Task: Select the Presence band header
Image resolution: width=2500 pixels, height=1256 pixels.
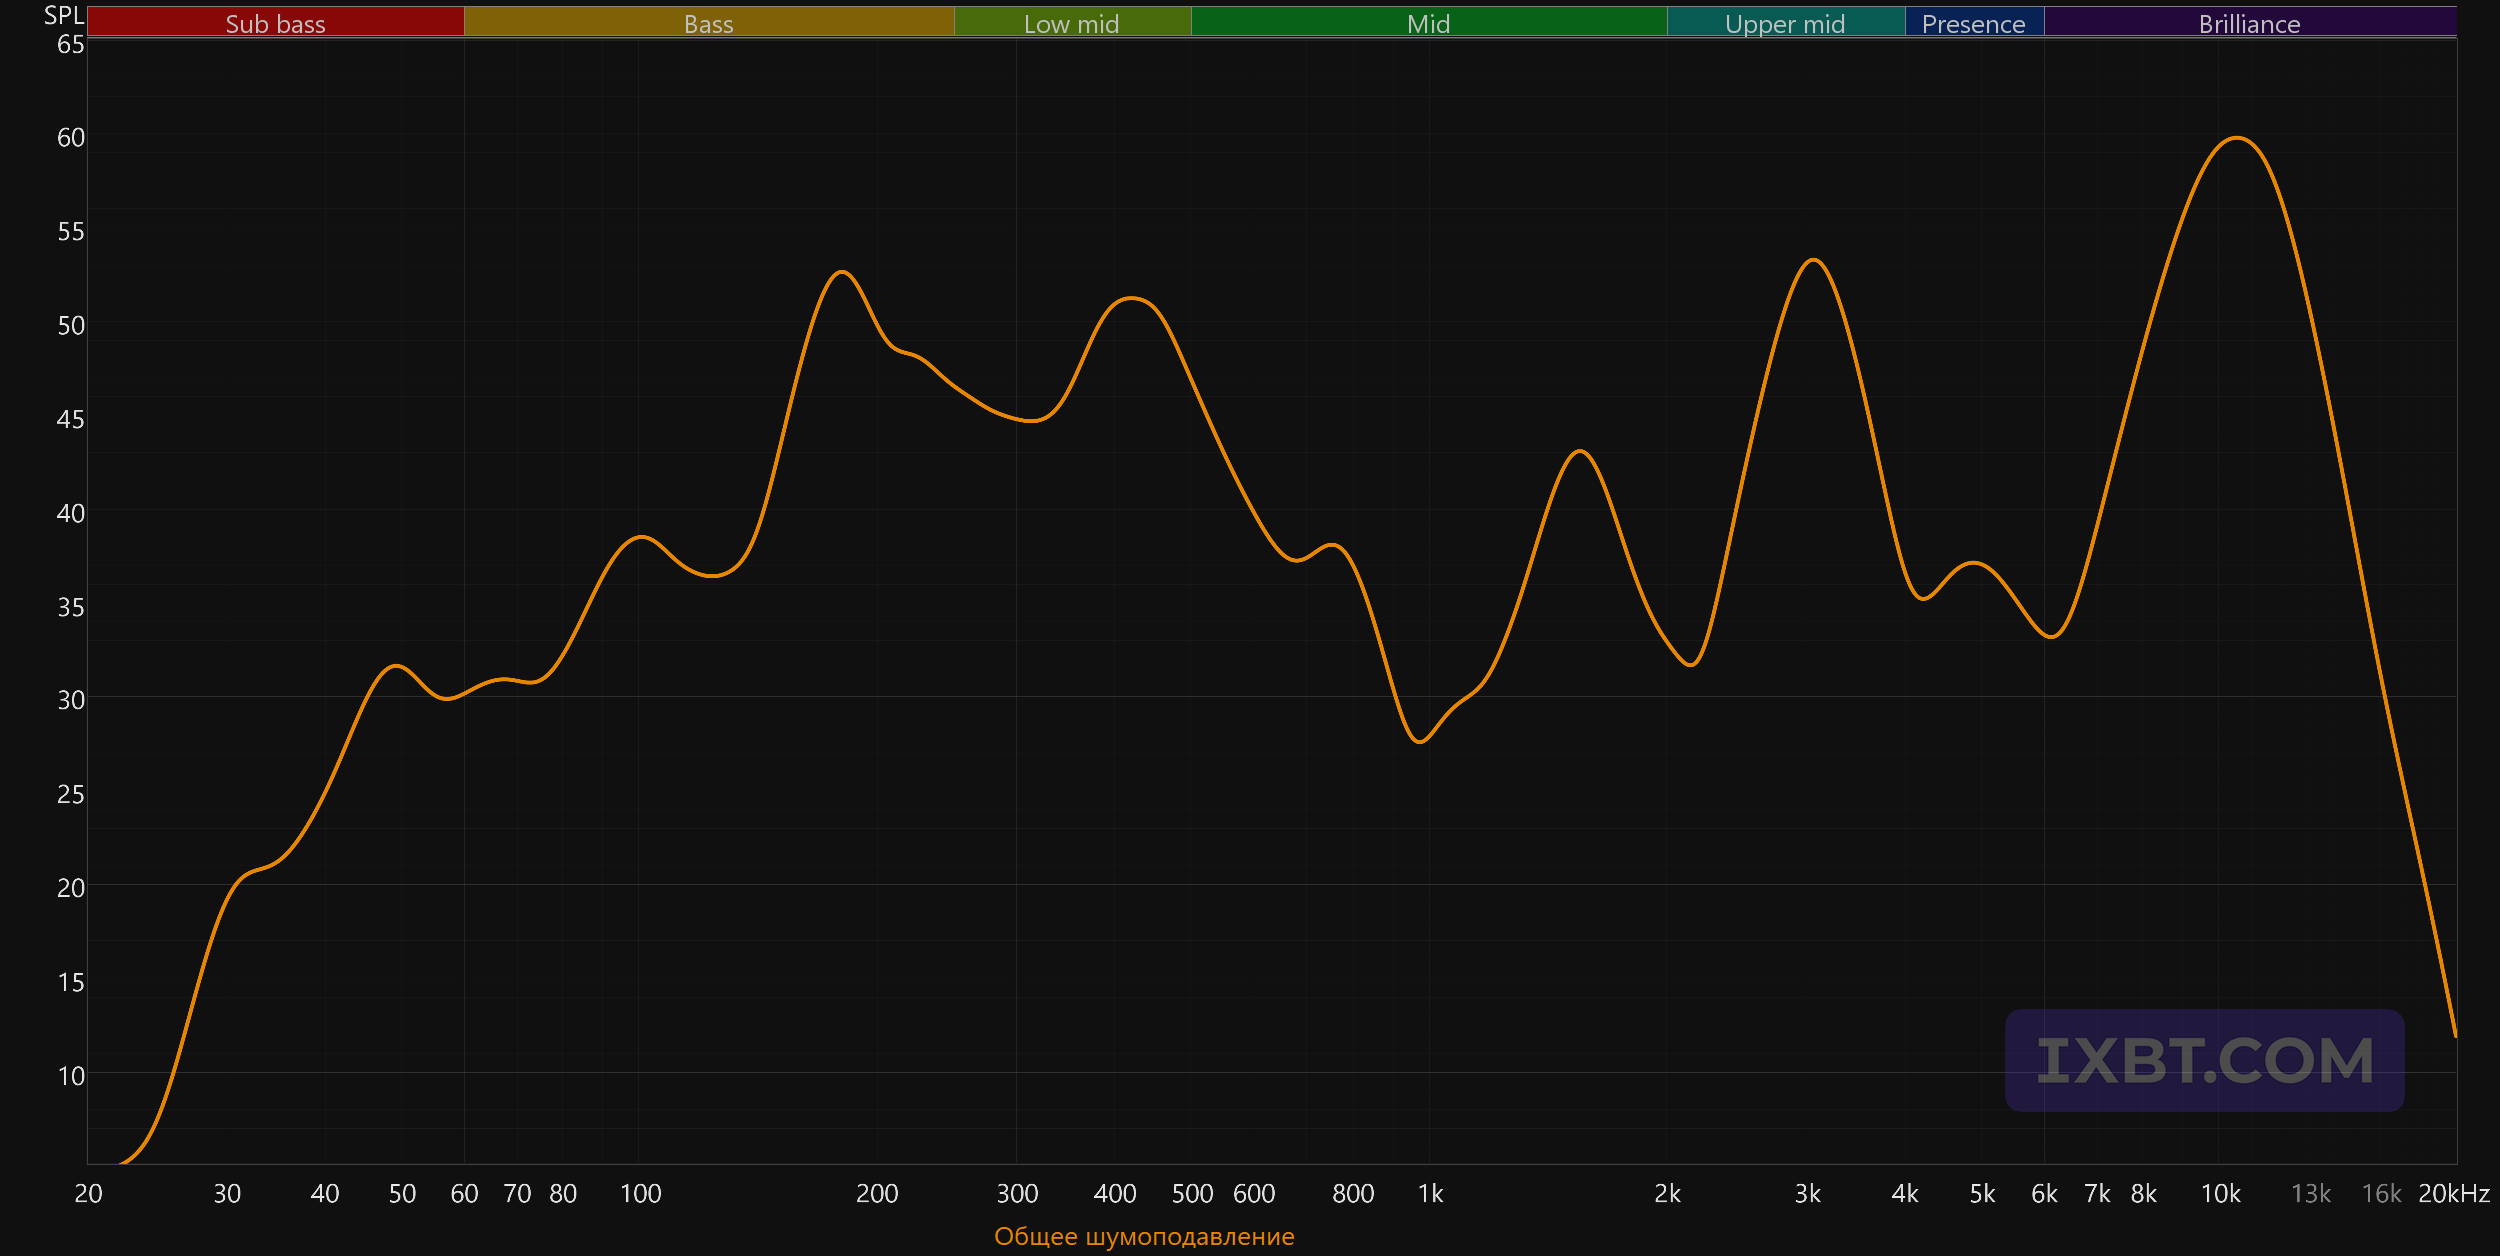Action: [x=1974, y=22]
